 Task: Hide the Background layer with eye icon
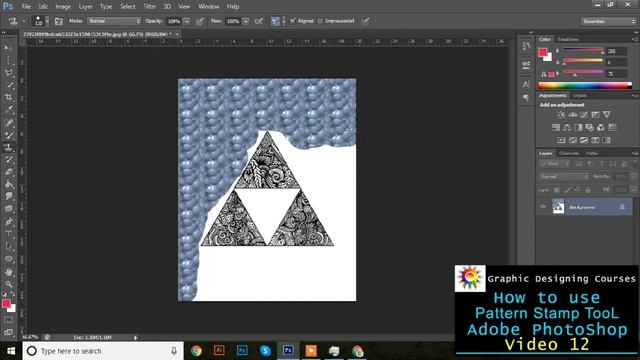coord(543,207)
